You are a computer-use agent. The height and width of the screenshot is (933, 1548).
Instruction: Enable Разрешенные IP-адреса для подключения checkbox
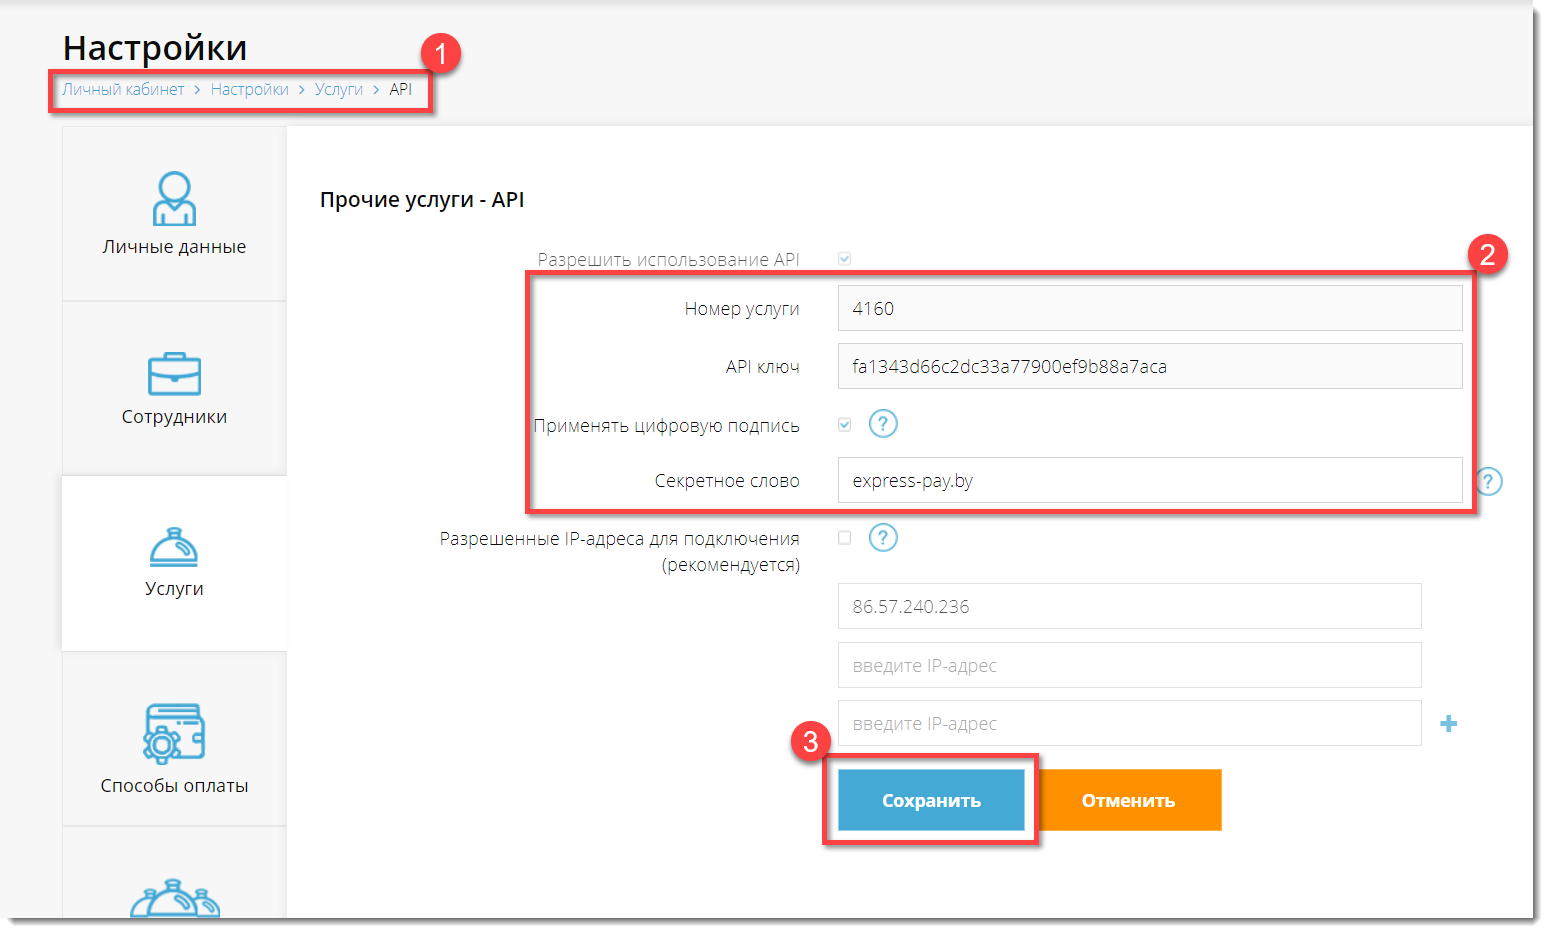click(x=845, y=538)
